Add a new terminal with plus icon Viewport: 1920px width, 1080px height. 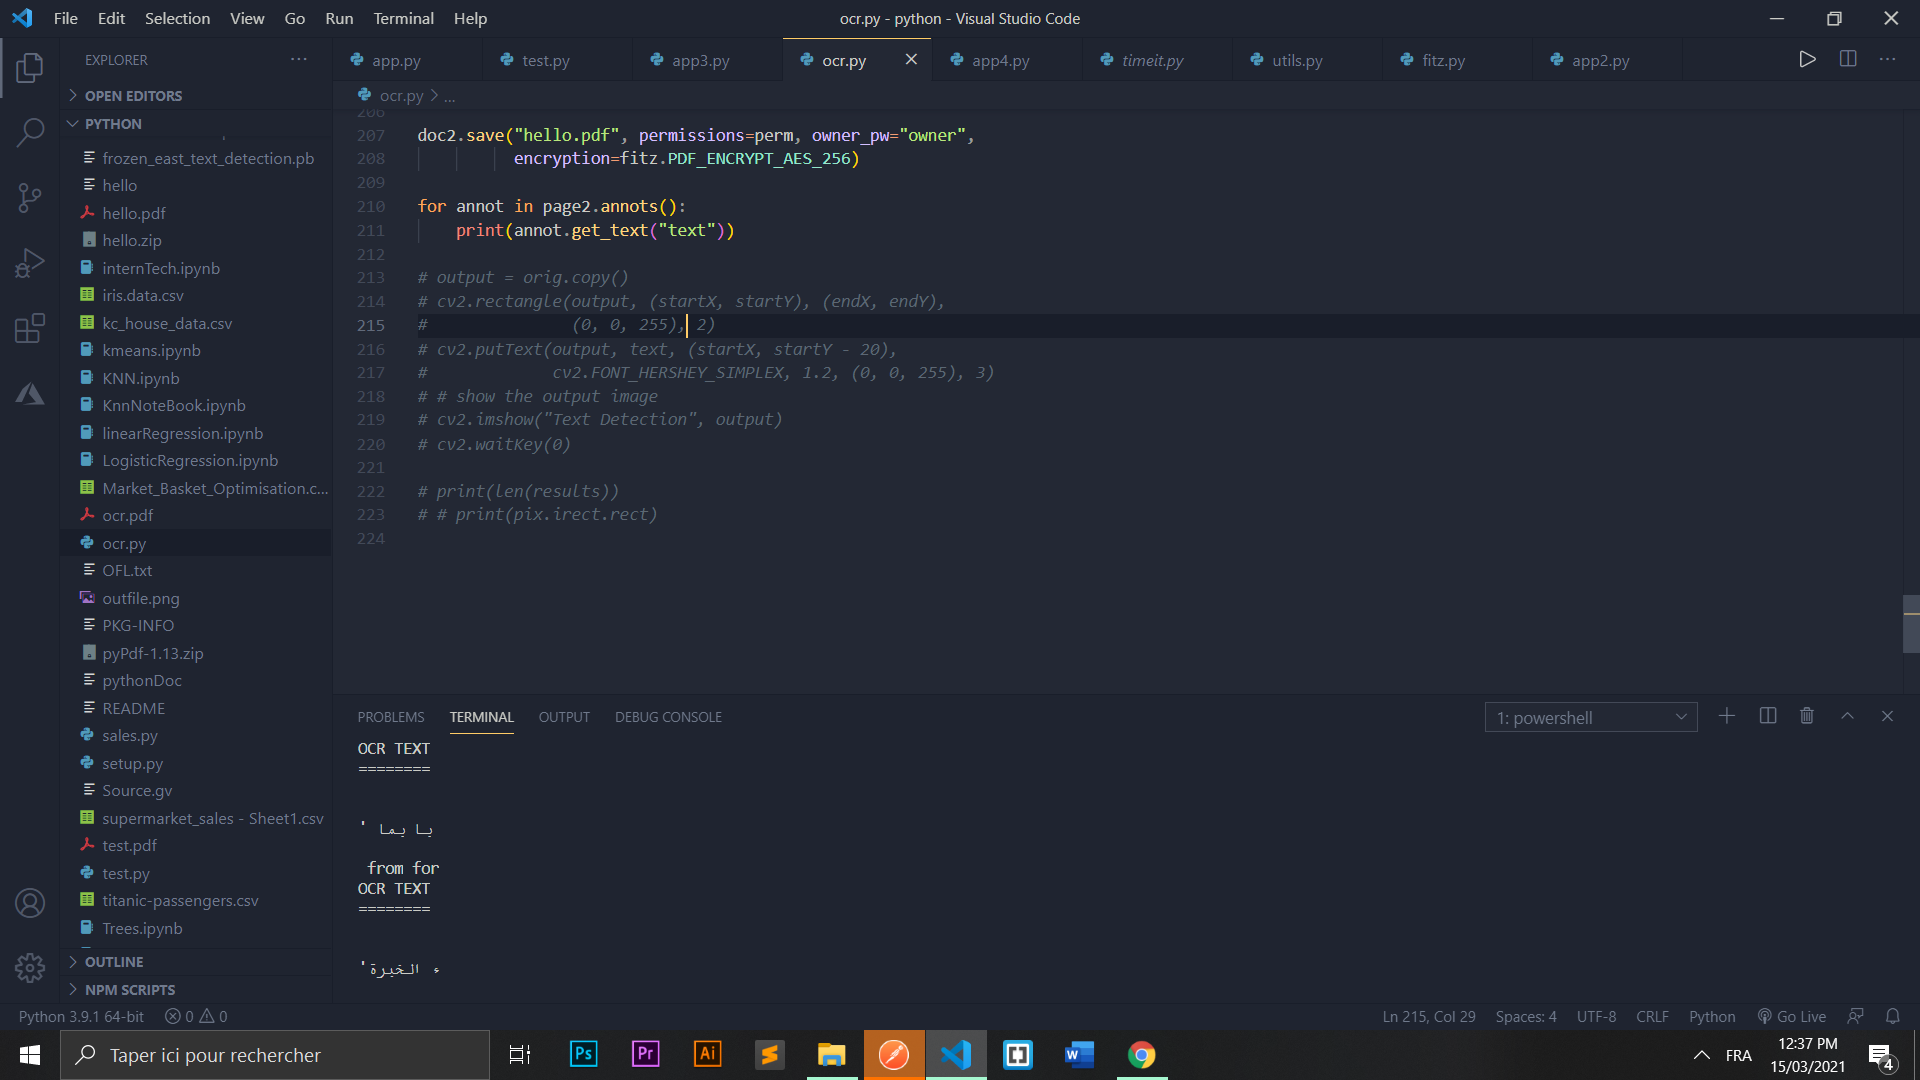1727,716
